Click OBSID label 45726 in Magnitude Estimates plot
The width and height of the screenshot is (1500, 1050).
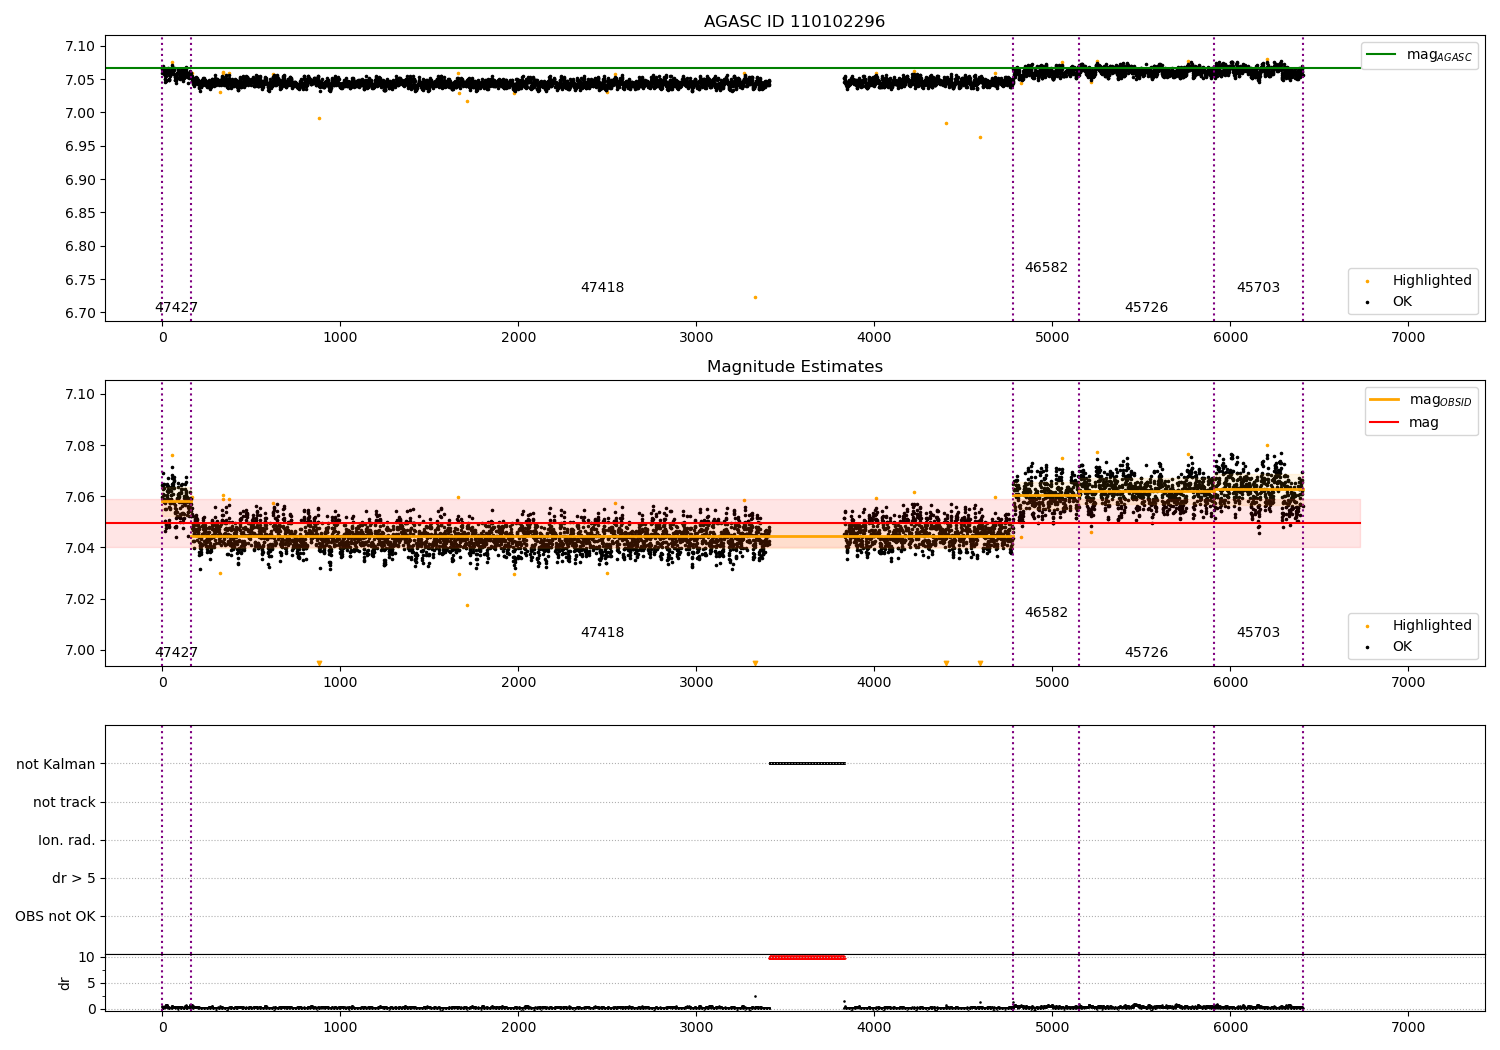pos(1146,653)
